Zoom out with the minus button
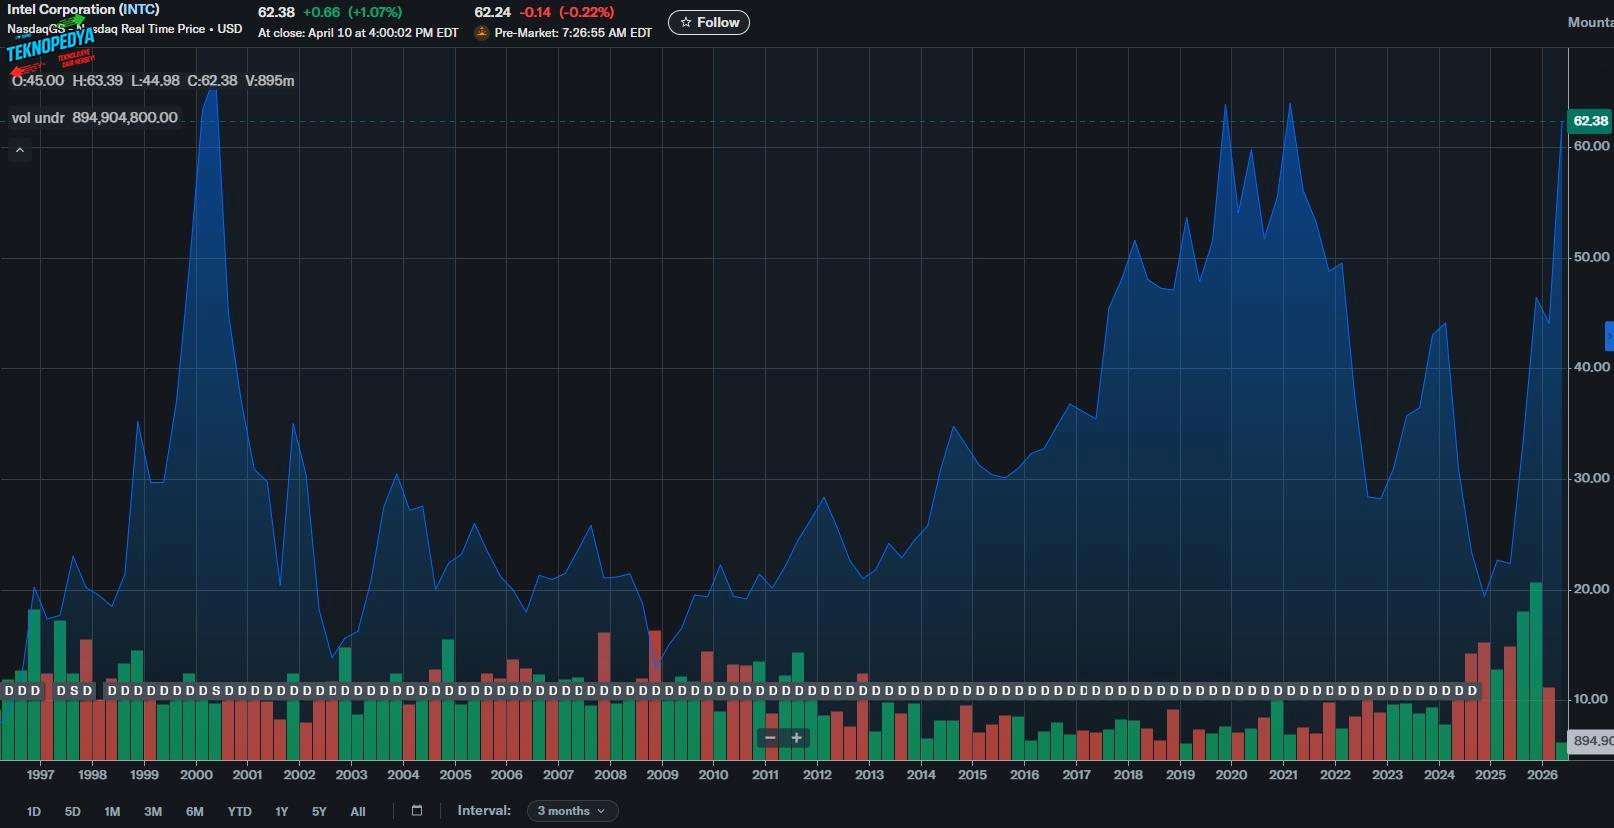This screenshot has height=828, width=1614. (x=769, y=738)
